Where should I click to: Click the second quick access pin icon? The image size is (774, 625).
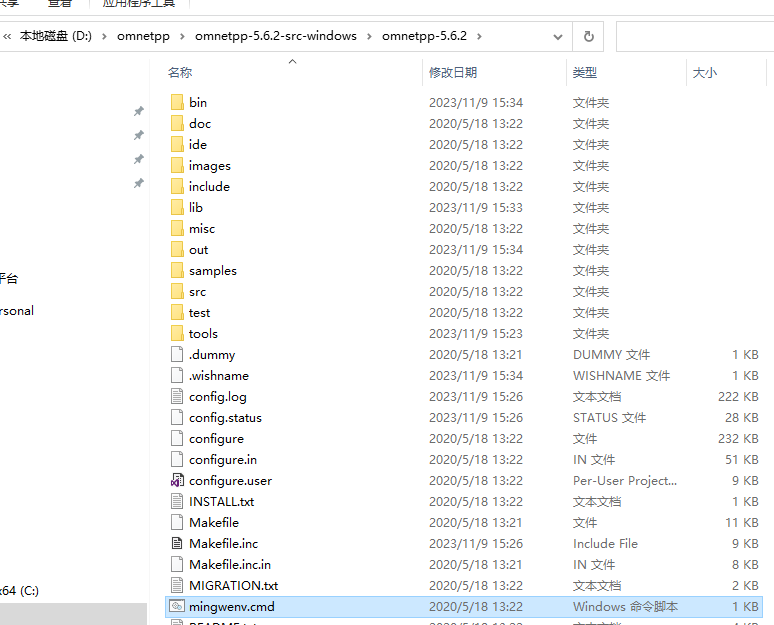point(139,135)
